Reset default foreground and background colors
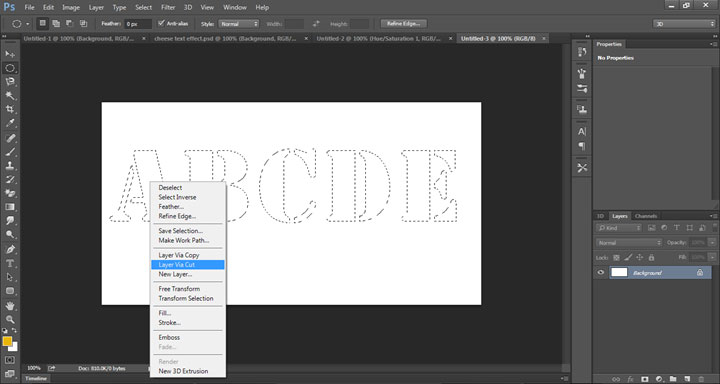 click(5, 330)
